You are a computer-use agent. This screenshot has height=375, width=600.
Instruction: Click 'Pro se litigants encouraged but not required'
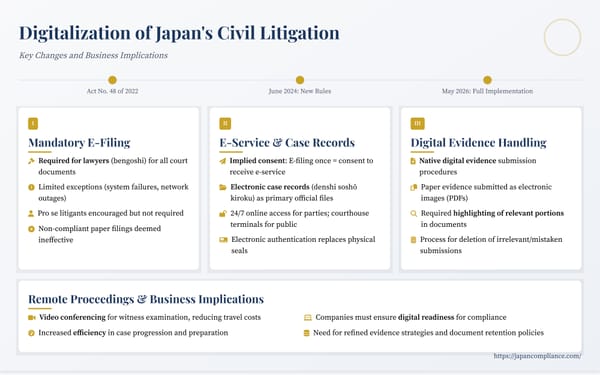pos(111,213)
